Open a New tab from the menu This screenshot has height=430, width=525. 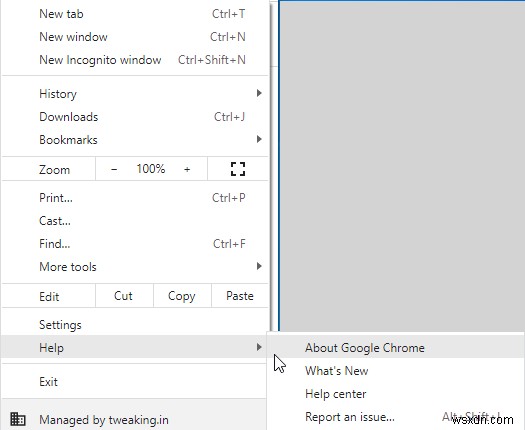point(135,14)
